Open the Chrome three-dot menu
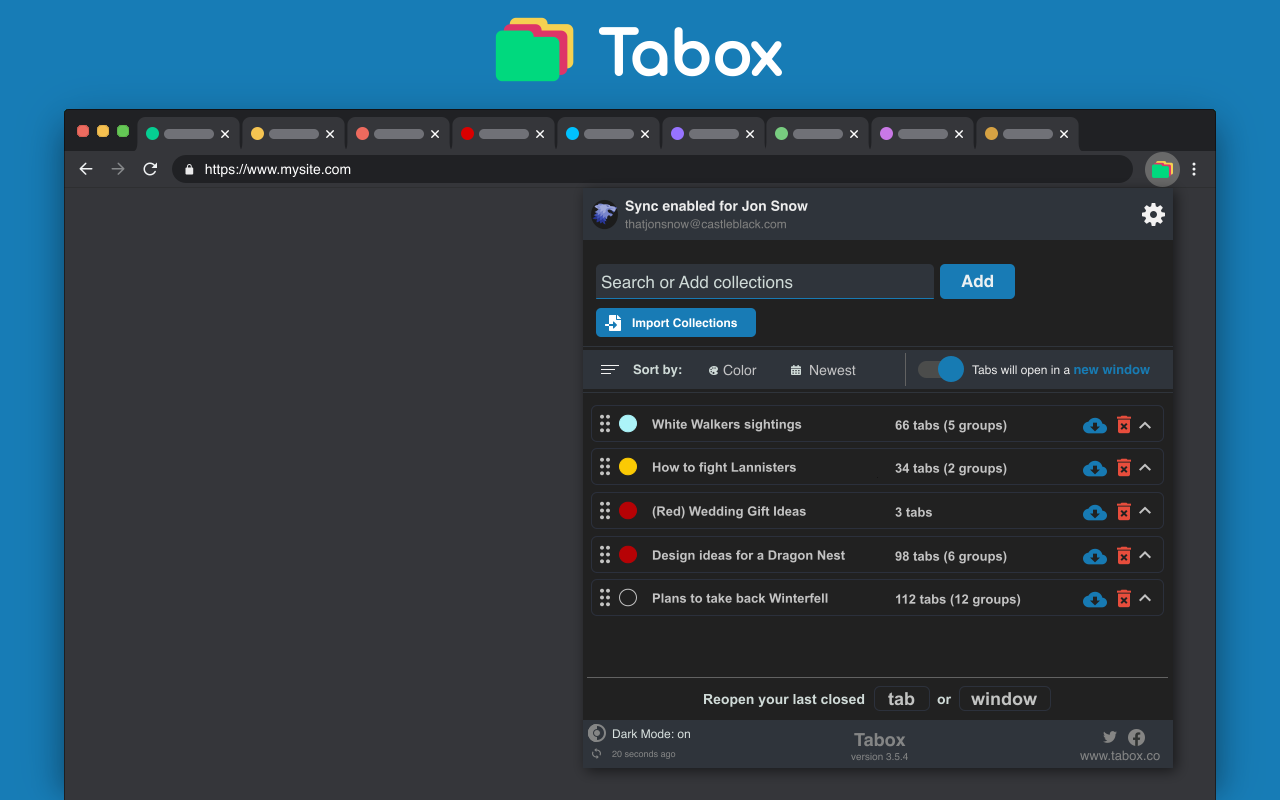Screen dimensions: 1280x800 point(1194,169)
